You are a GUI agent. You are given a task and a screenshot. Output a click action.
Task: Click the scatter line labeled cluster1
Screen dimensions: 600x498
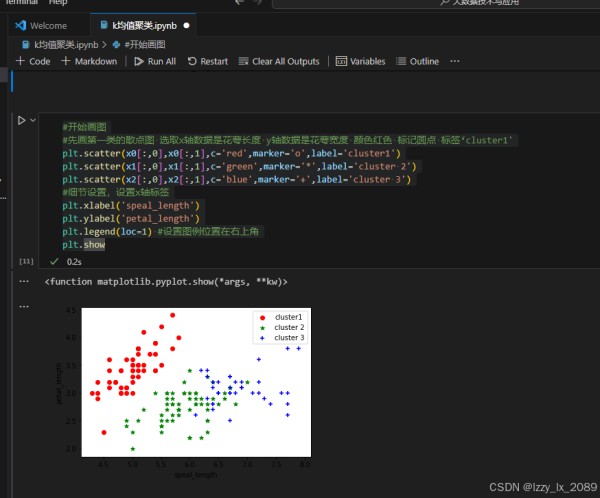click(x=232, y=153)
